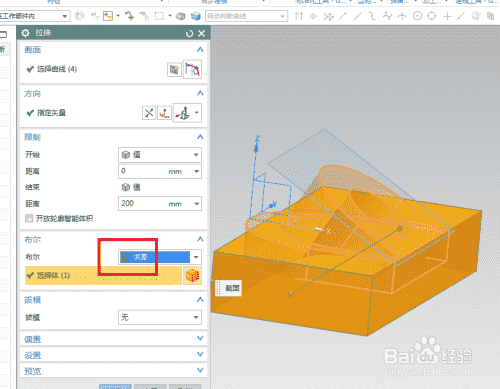Reset the Extrude dialog with the circular arrow
500x389 pixels.
point(189,33)
